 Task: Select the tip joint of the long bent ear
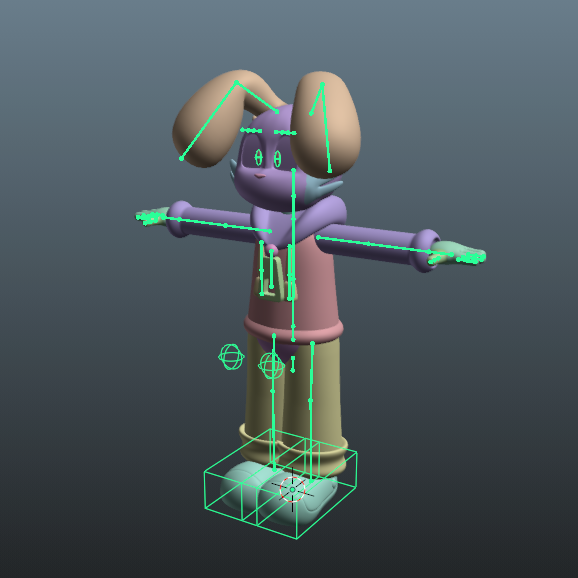point(181,159)
